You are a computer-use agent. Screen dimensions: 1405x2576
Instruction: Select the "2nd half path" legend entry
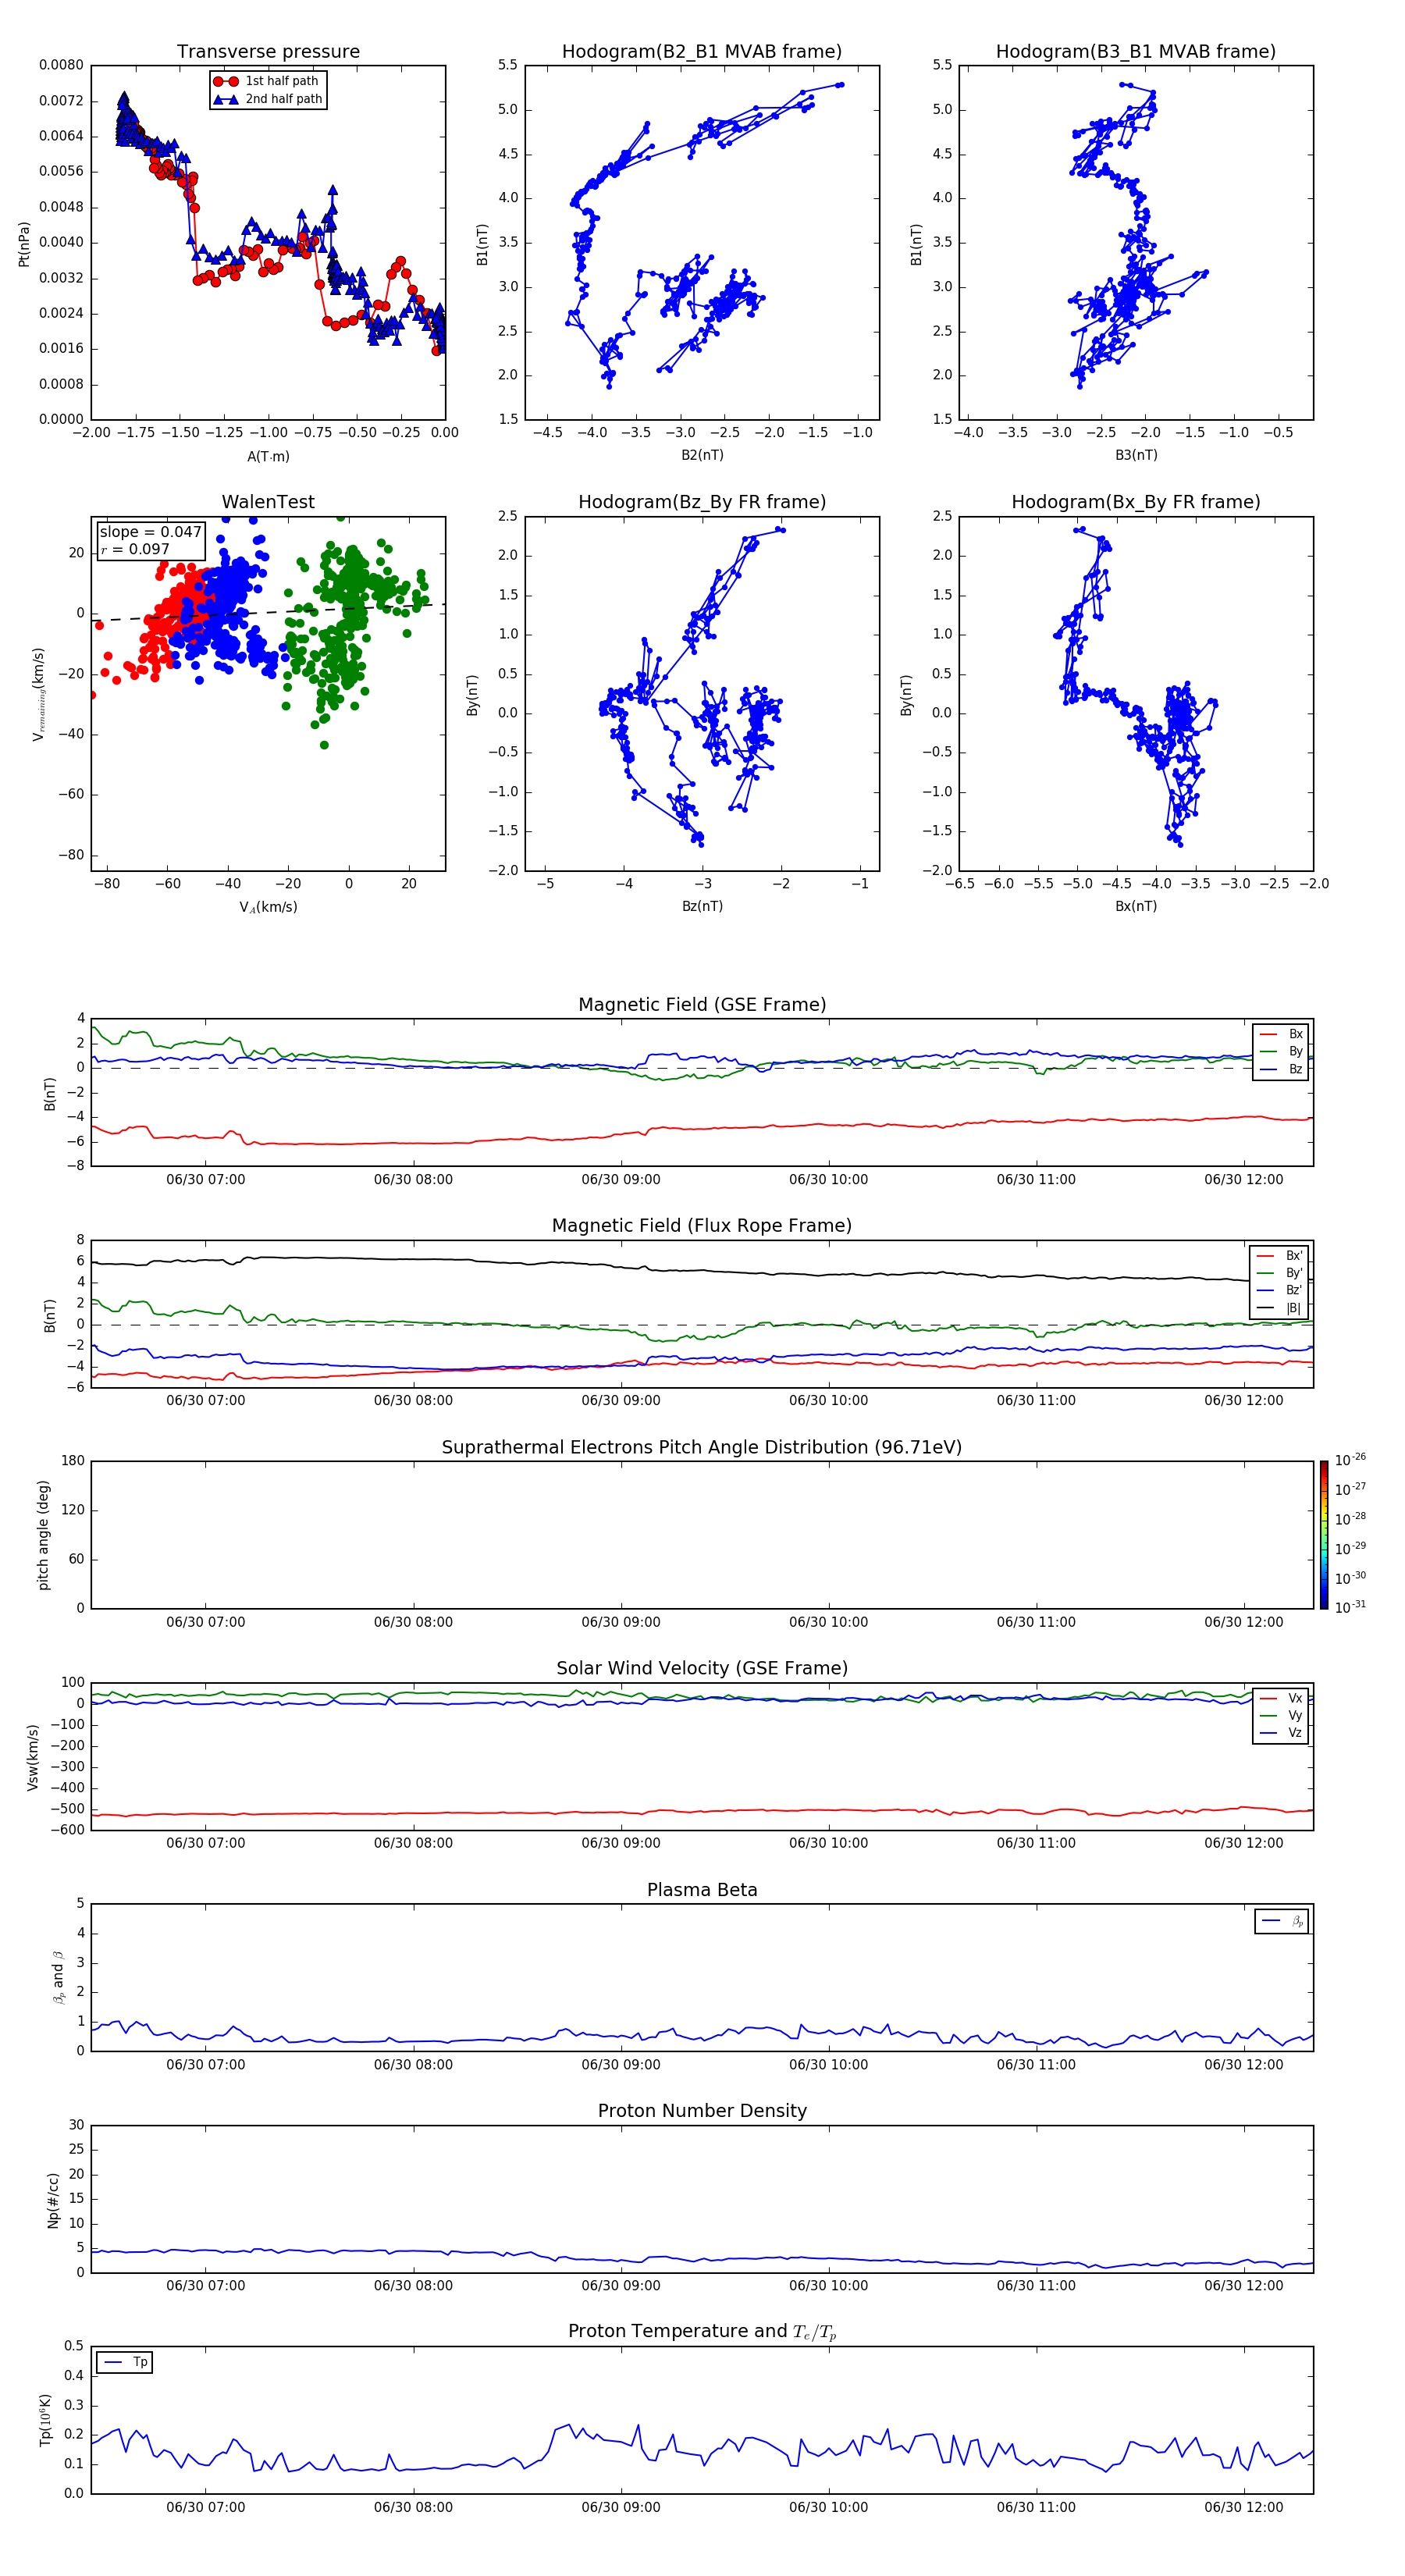click(267, 99)
